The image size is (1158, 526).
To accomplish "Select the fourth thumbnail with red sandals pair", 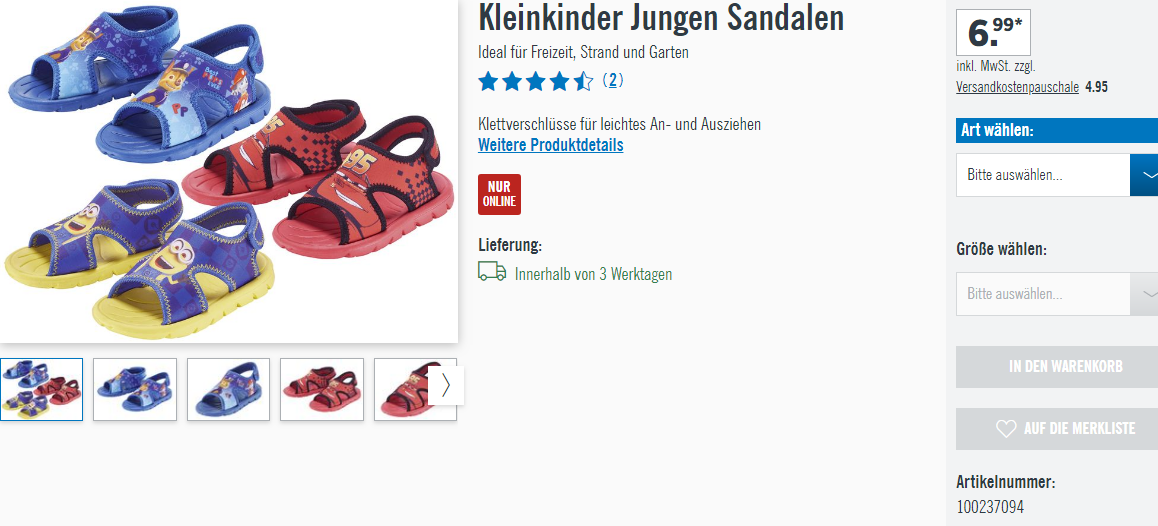I will tap(322, 389).
